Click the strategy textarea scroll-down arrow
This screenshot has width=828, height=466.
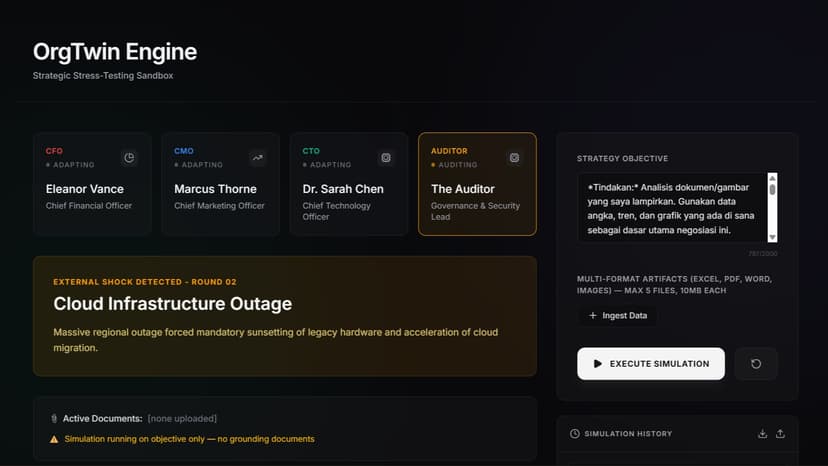pyautogui.click(x=773, y=237)
